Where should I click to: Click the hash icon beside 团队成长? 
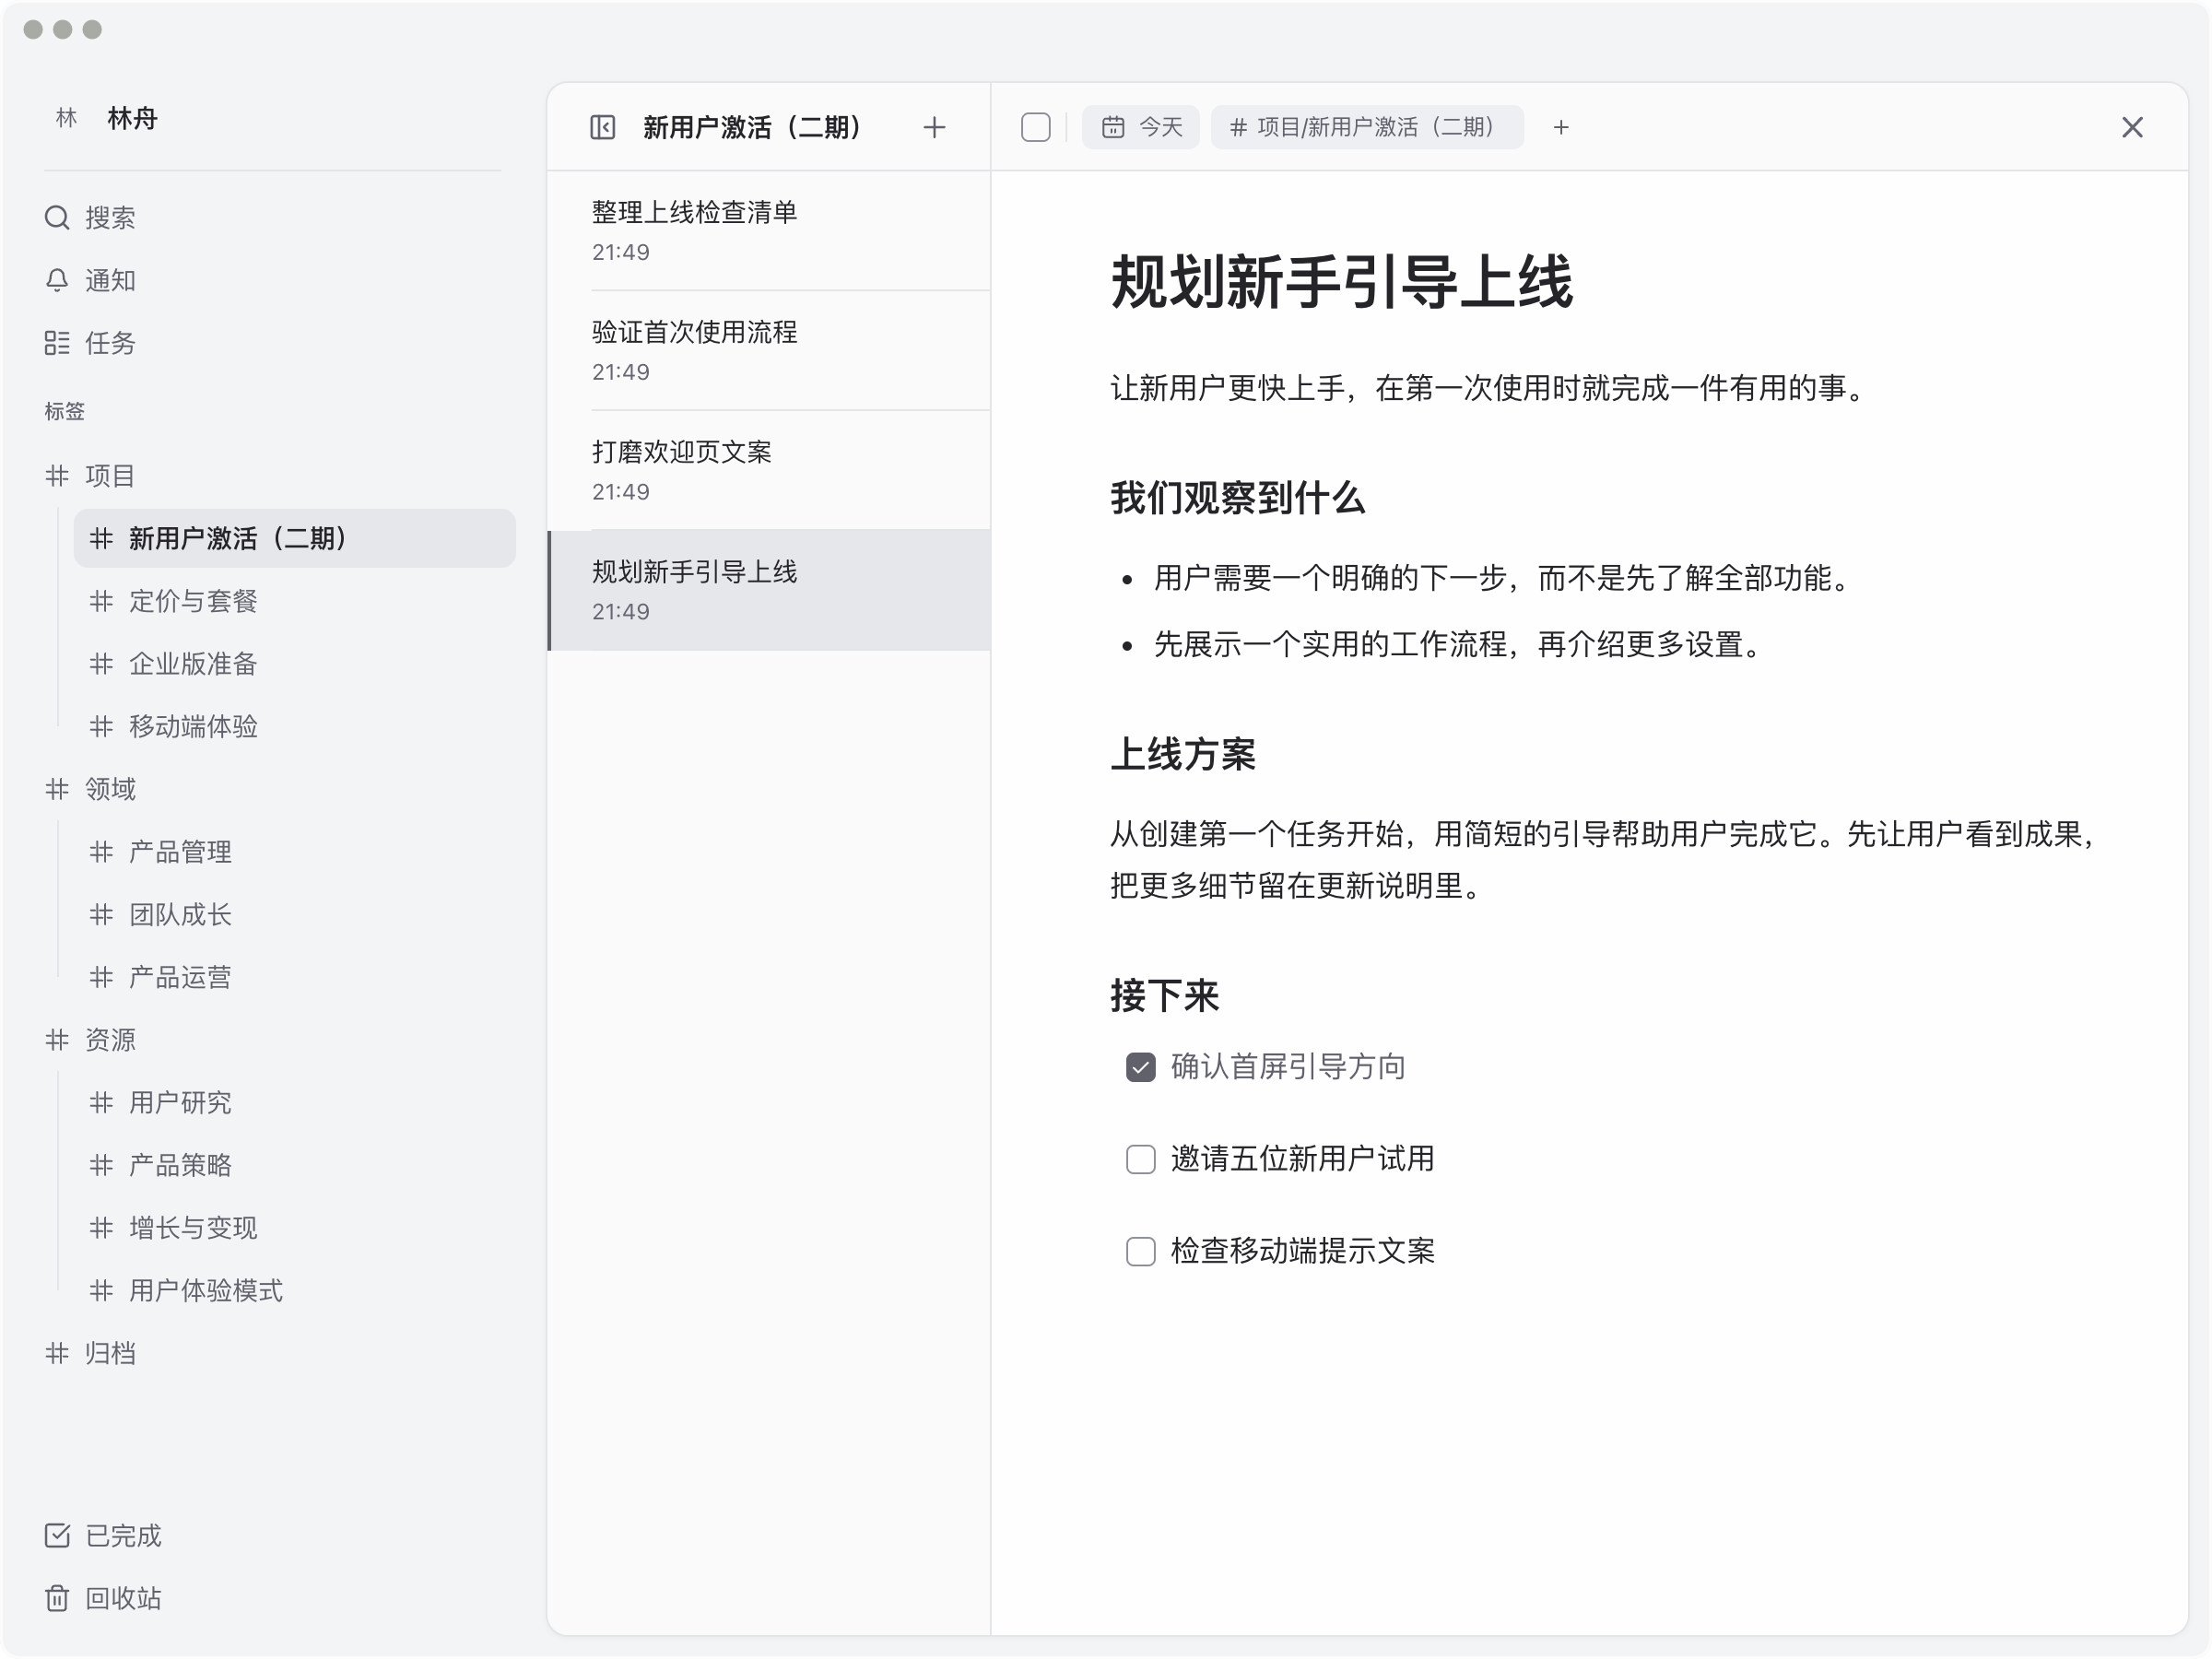coord(101,914)
